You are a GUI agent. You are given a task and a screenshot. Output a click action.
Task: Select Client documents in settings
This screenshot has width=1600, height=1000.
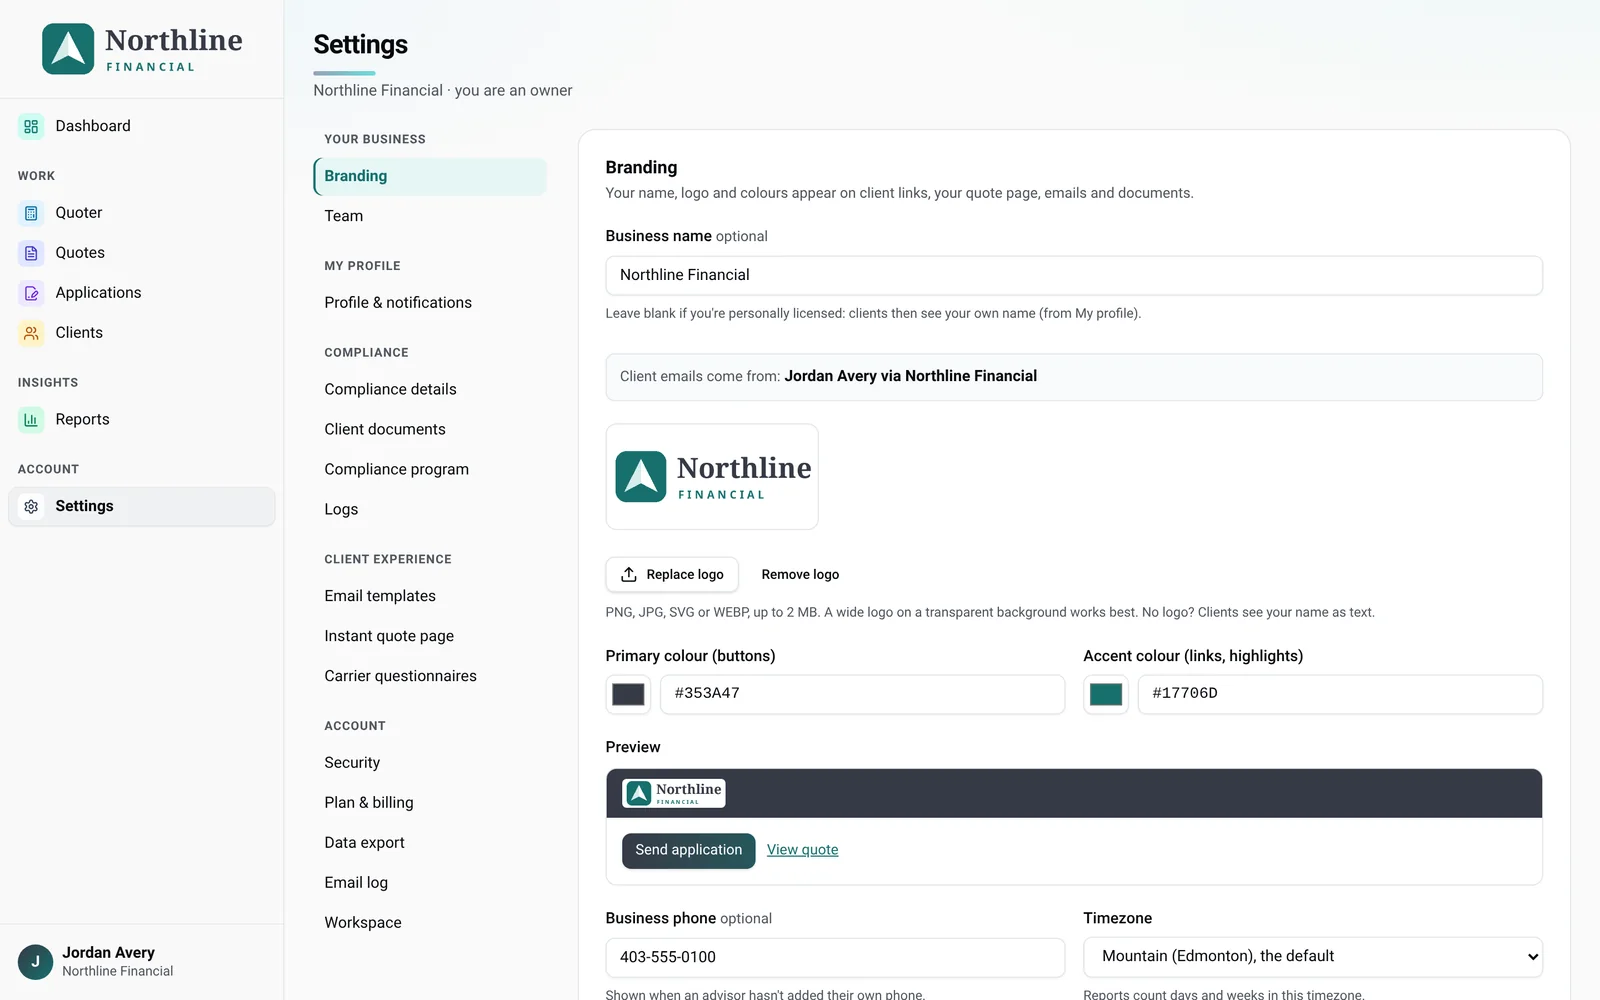tap(430, 429)
